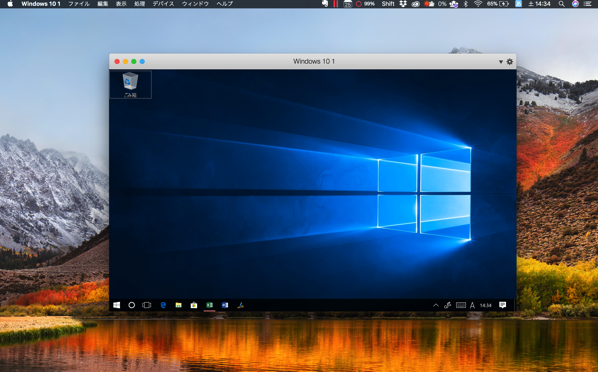Open the Bluetooth menu bar icon
This screenshot has height=372, width=598.
point(466,4)
